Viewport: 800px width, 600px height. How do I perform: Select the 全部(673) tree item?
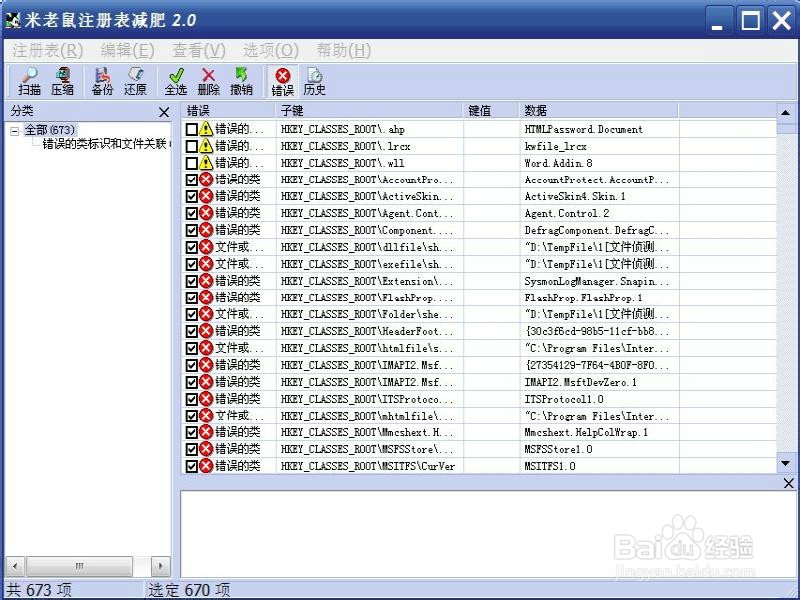[x=49, y=130]
